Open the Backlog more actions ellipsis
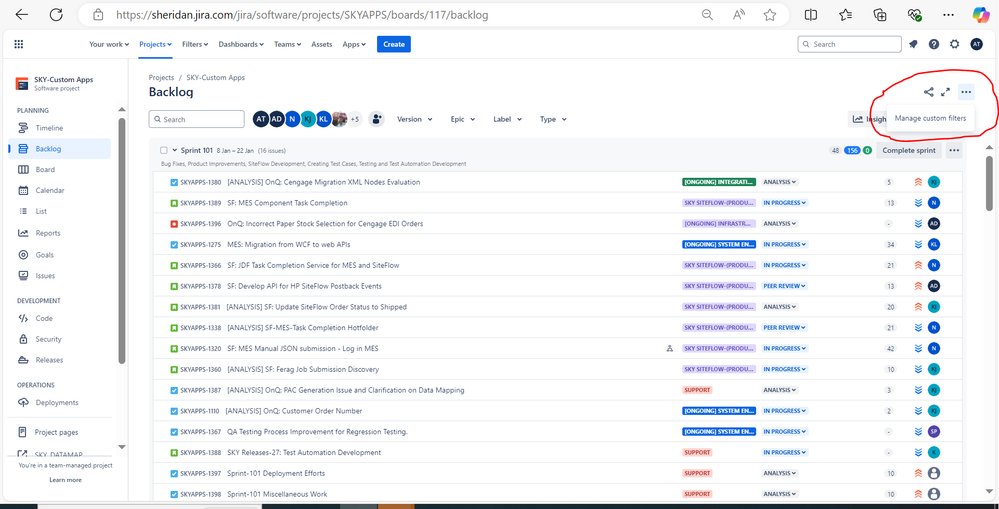 967,92
